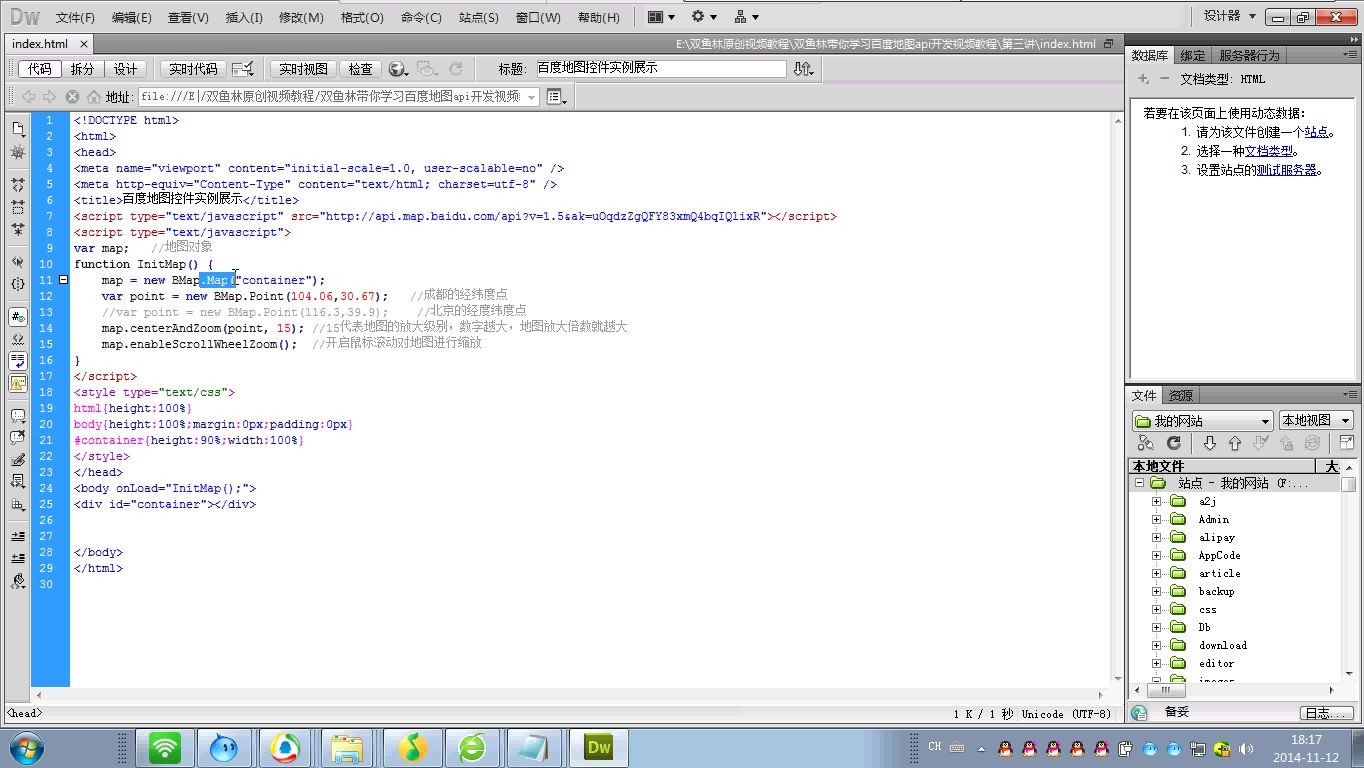The image size is (1364, 768).
Task: Open 文件(F) menu
Action: [75, 17]
